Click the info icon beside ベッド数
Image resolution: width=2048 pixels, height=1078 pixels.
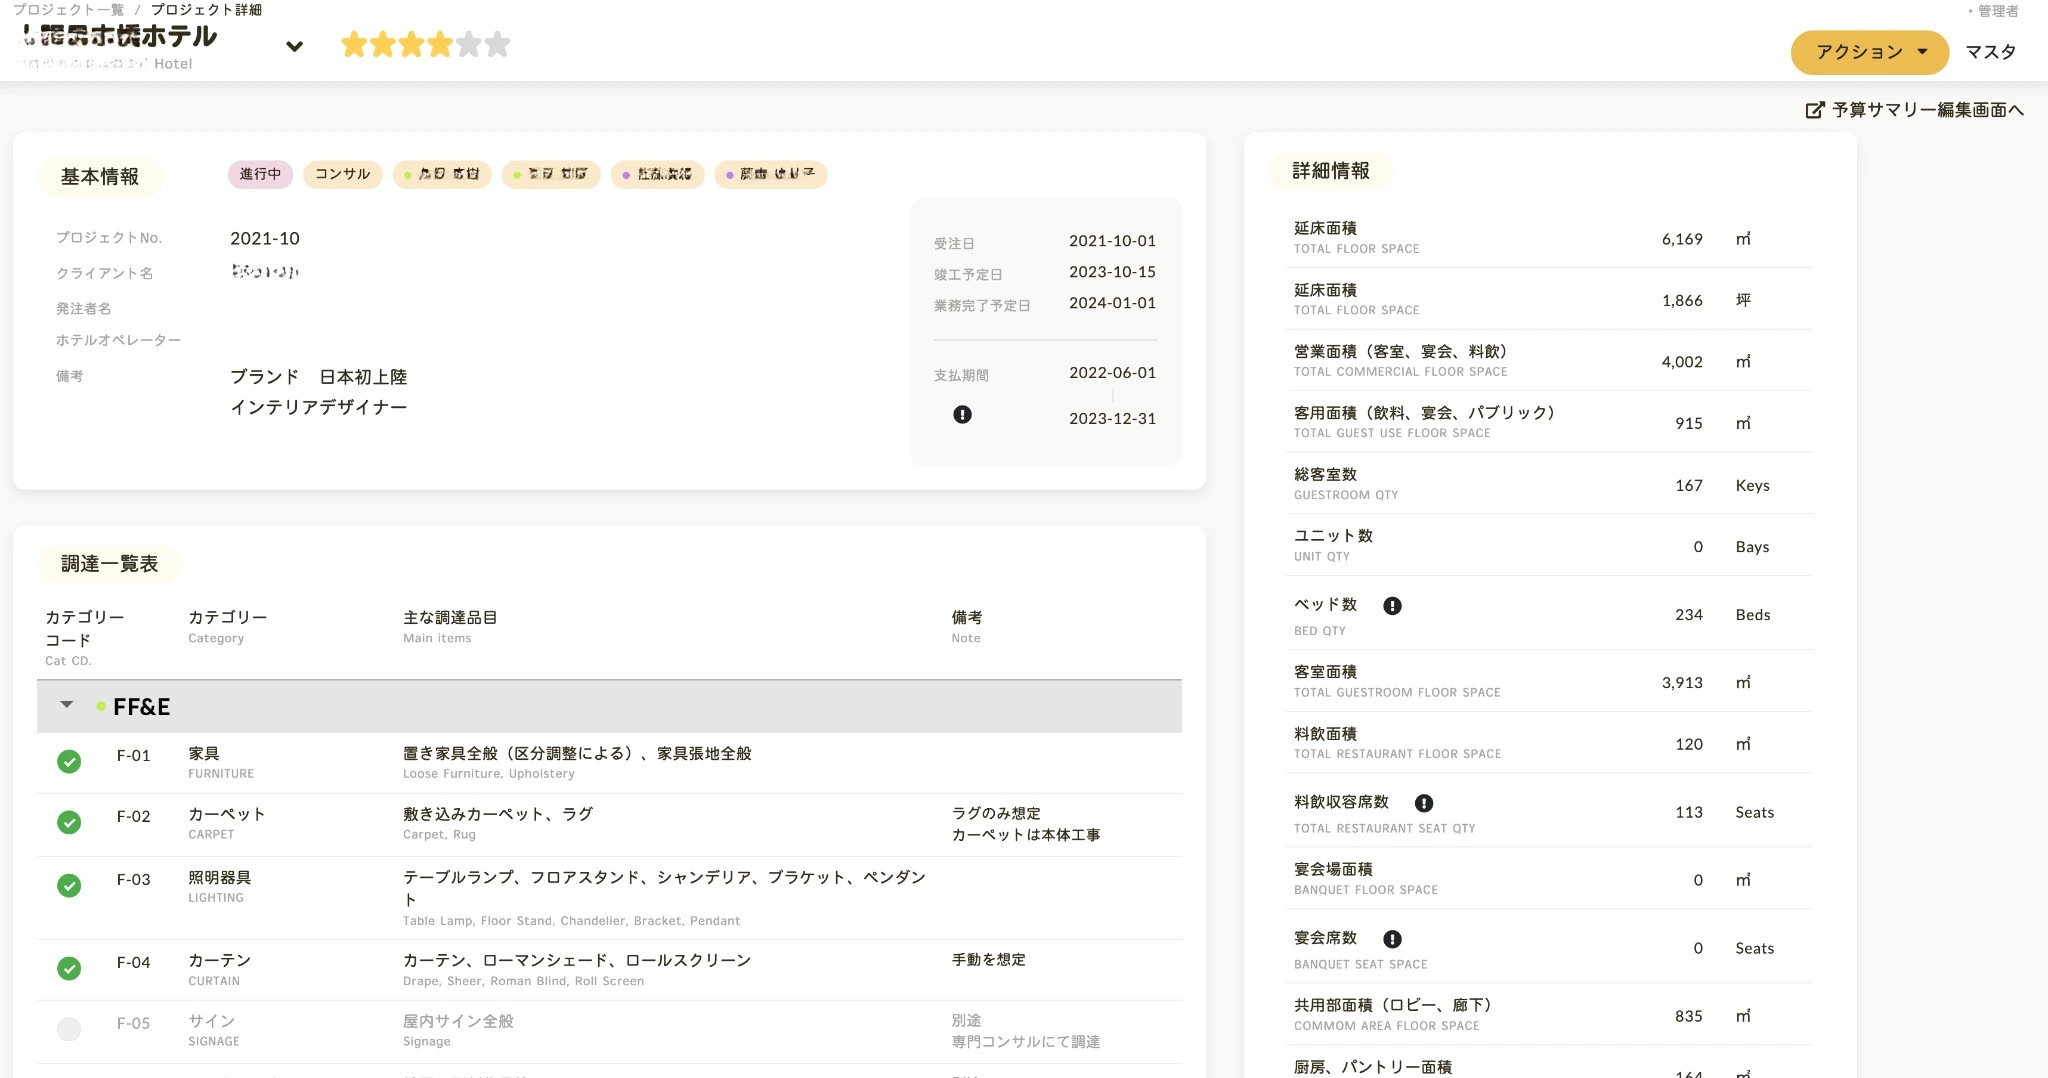(1392, 606)
